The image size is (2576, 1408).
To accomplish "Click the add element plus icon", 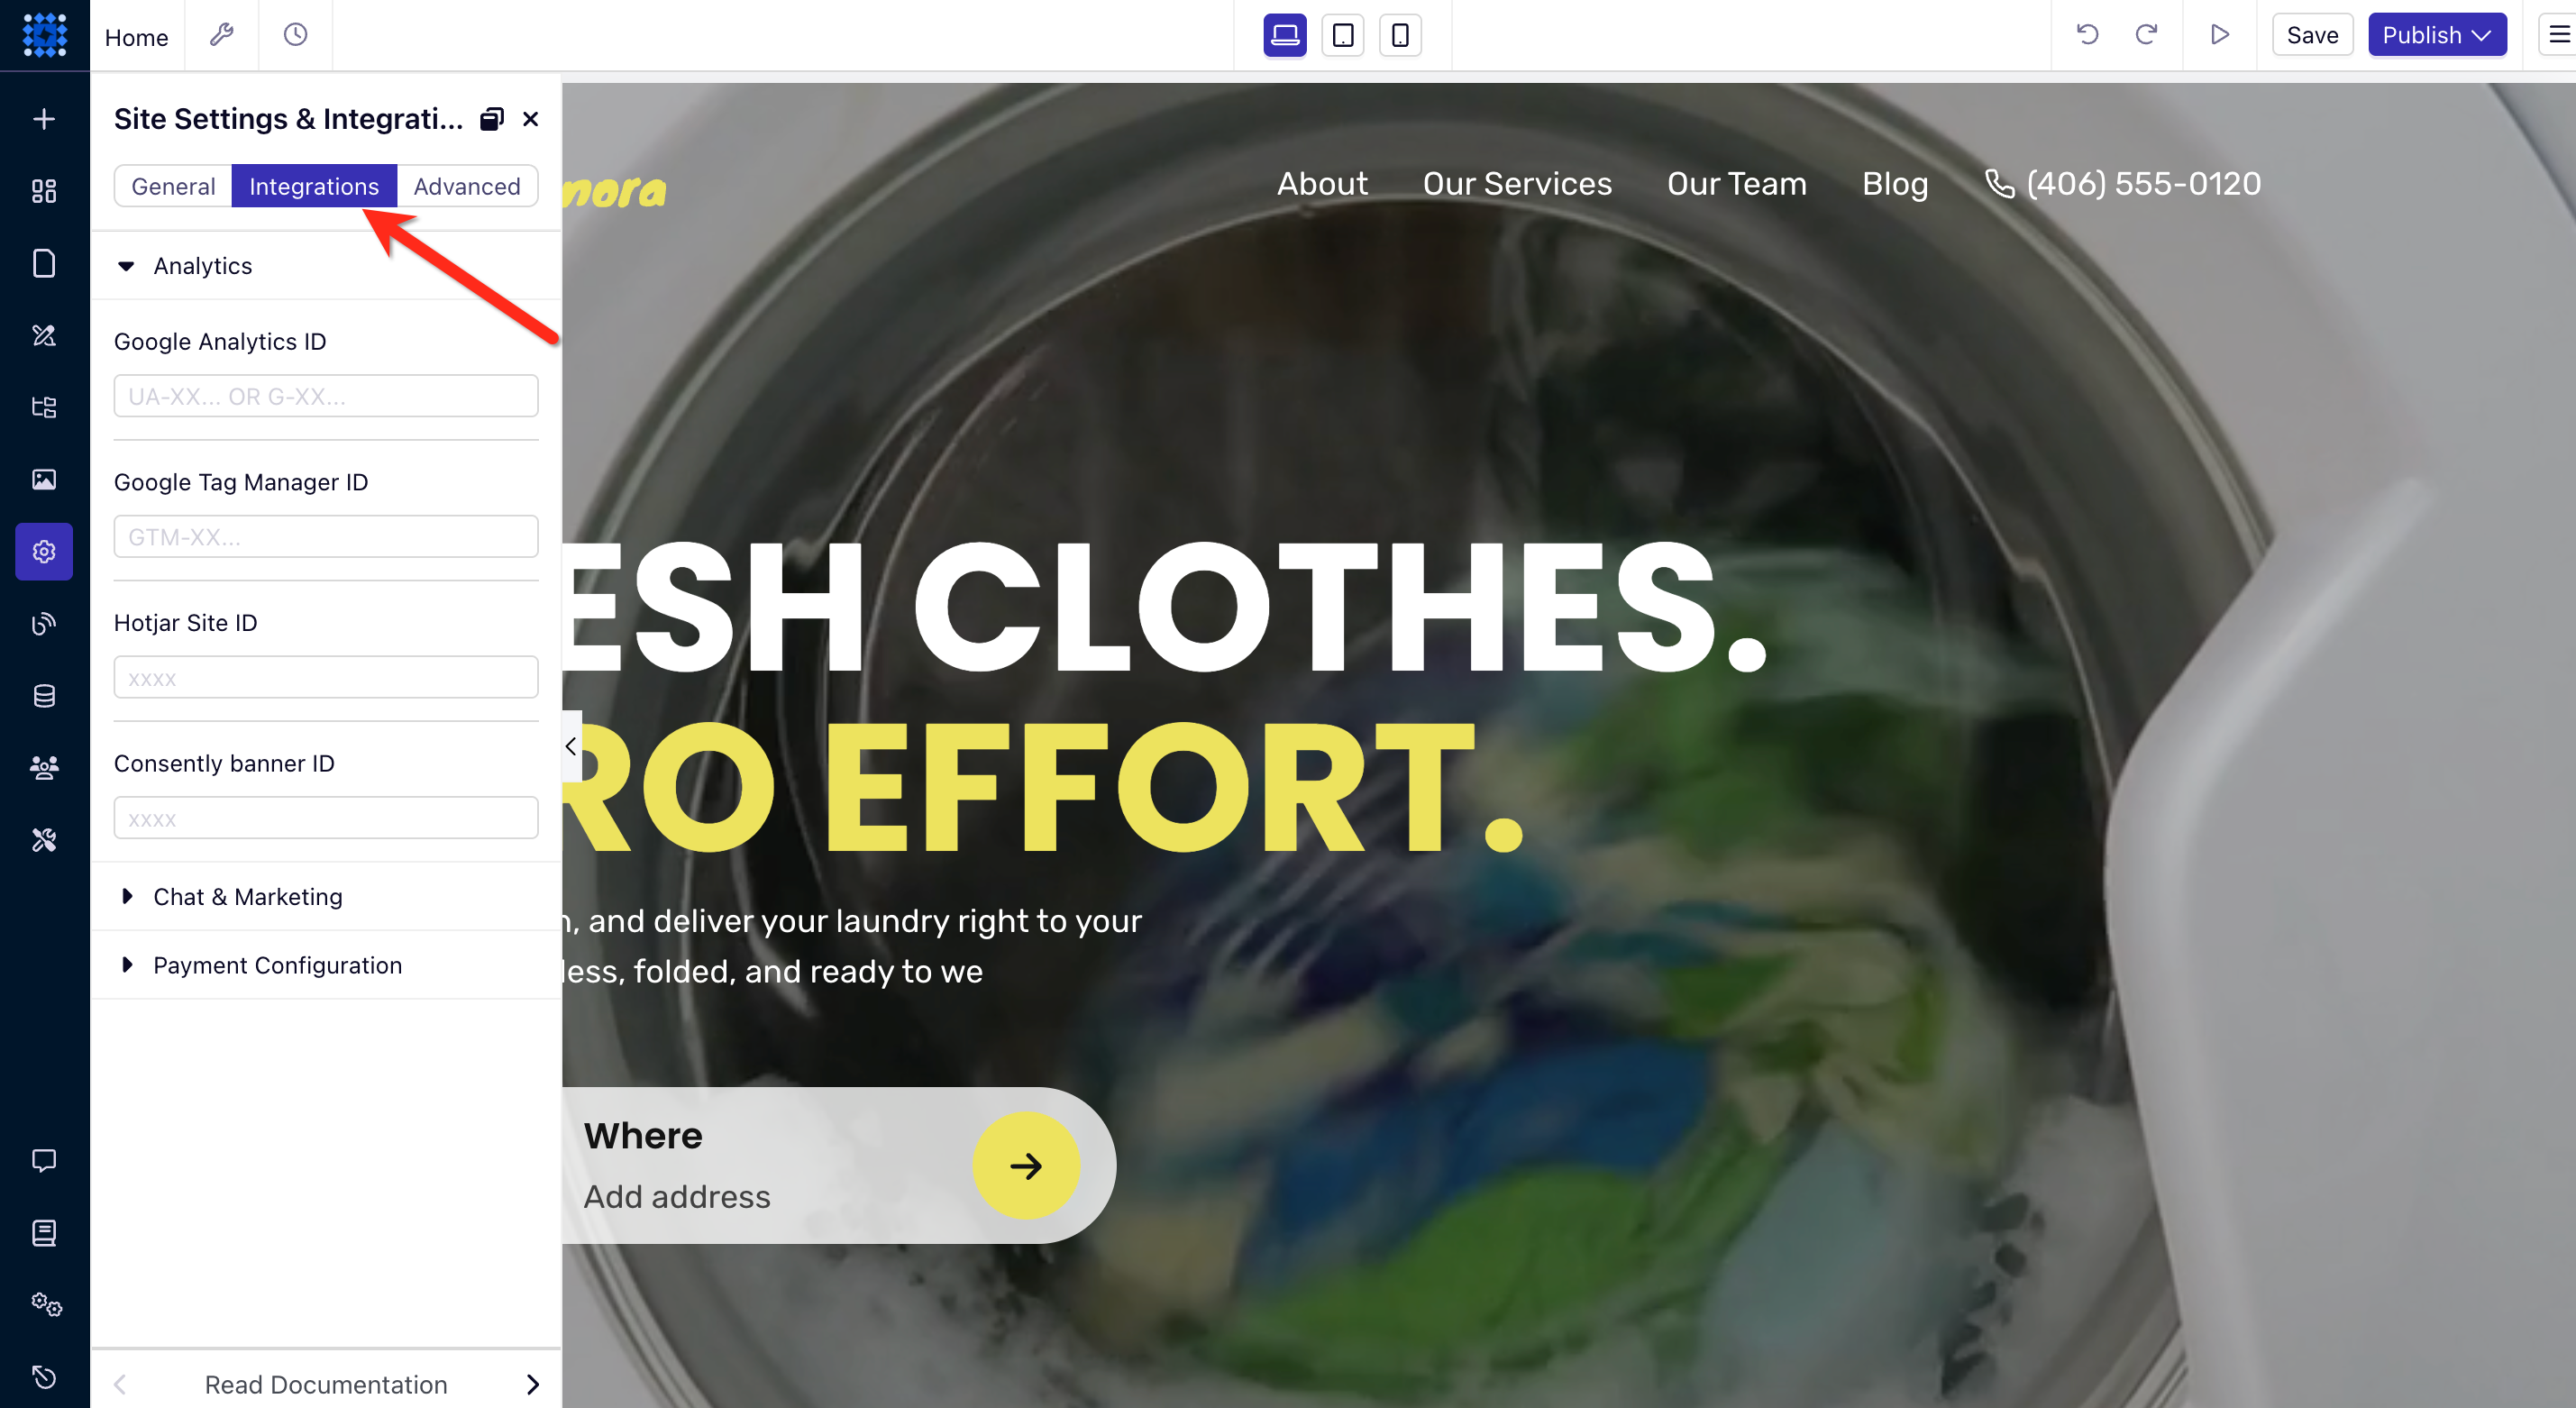I will (44, 119).
